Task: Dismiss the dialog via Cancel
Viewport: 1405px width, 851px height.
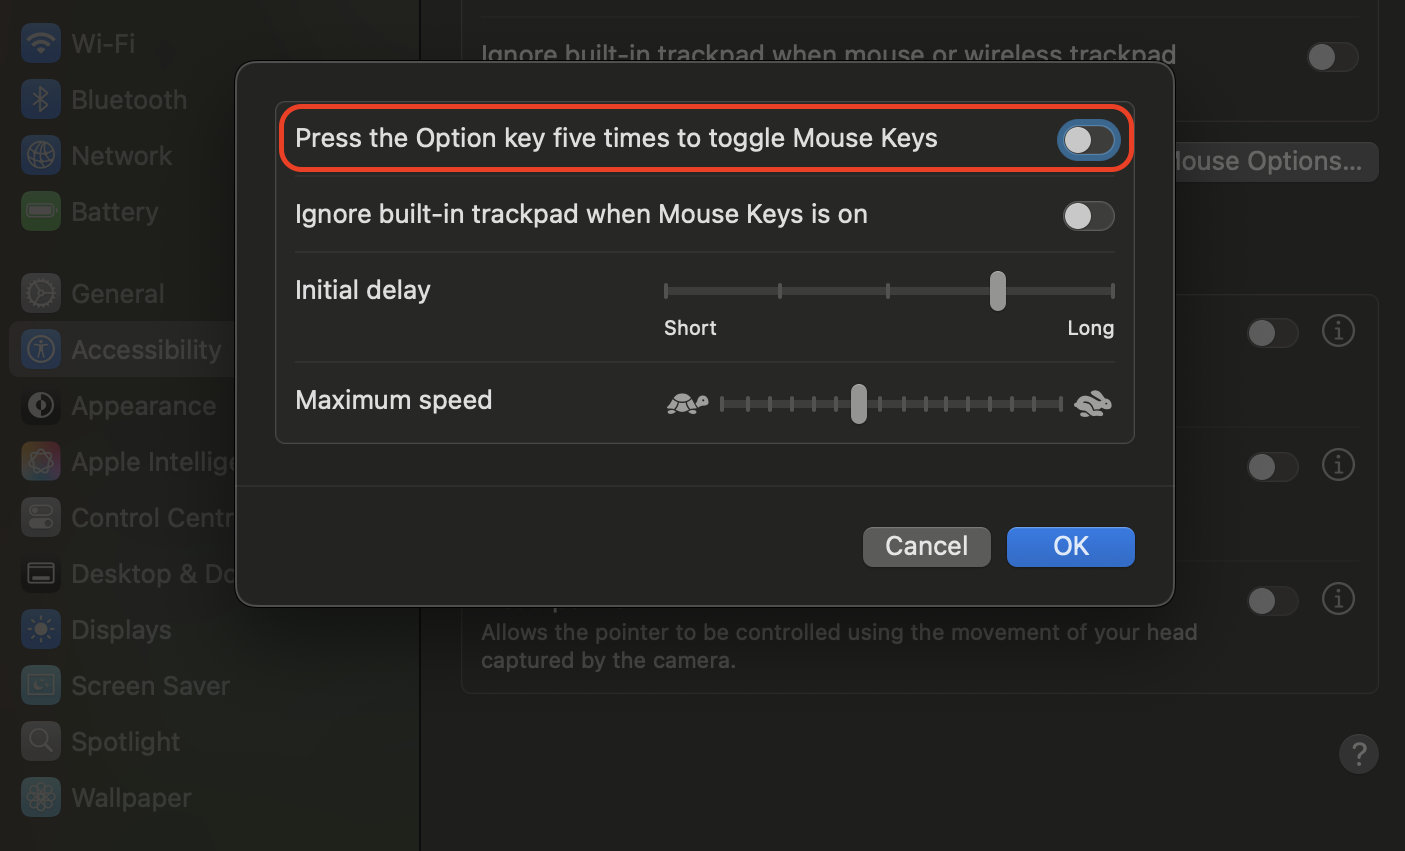Action: [x=926, y=546]
